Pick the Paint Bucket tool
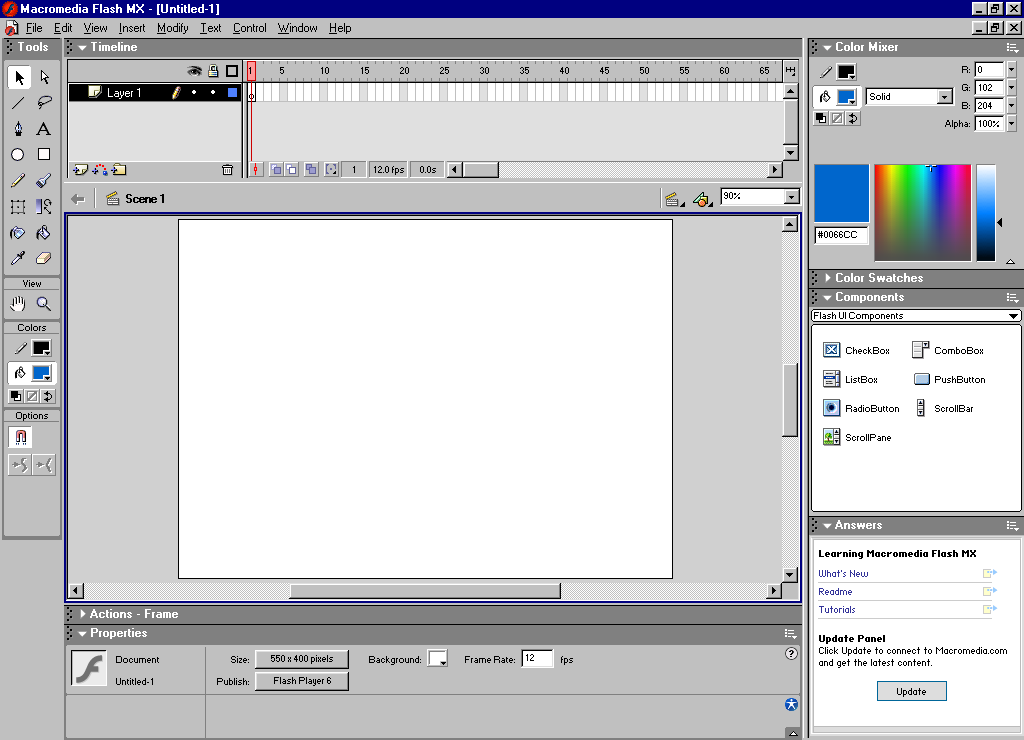This screenshot has width=1024, height=740. point(44,233)
